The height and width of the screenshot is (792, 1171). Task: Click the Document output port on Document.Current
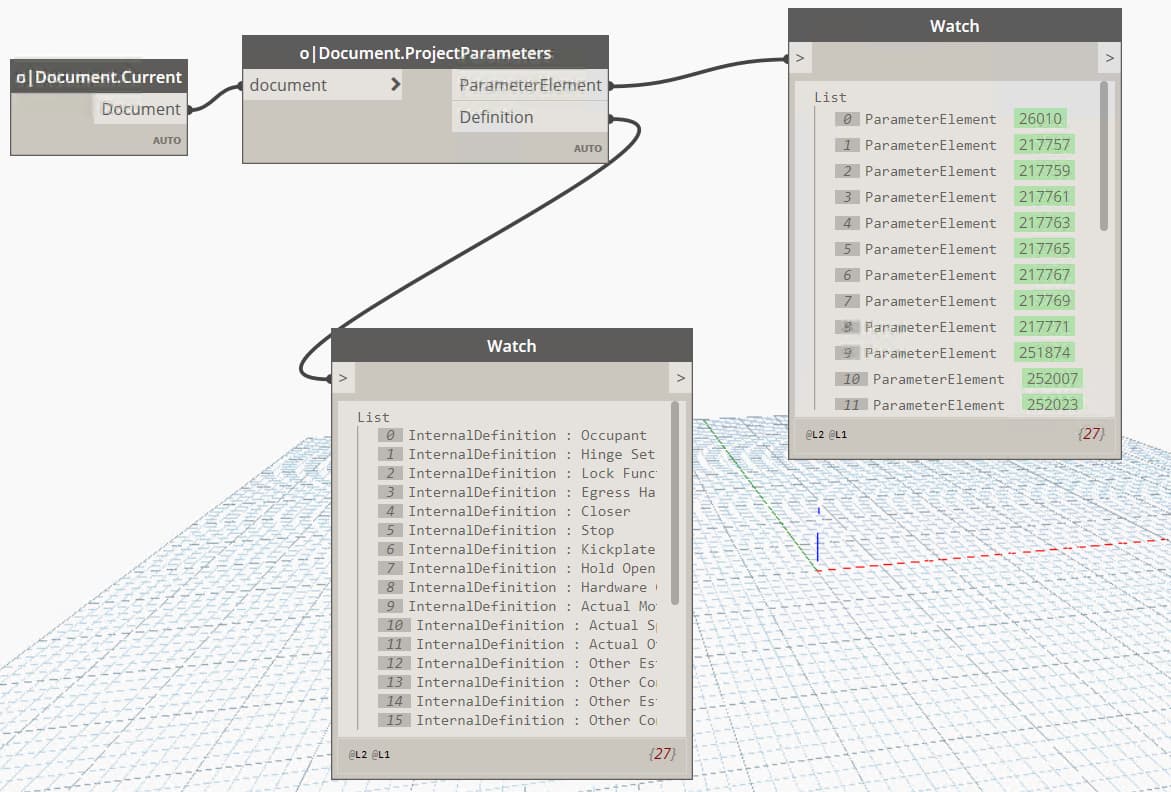138,109
